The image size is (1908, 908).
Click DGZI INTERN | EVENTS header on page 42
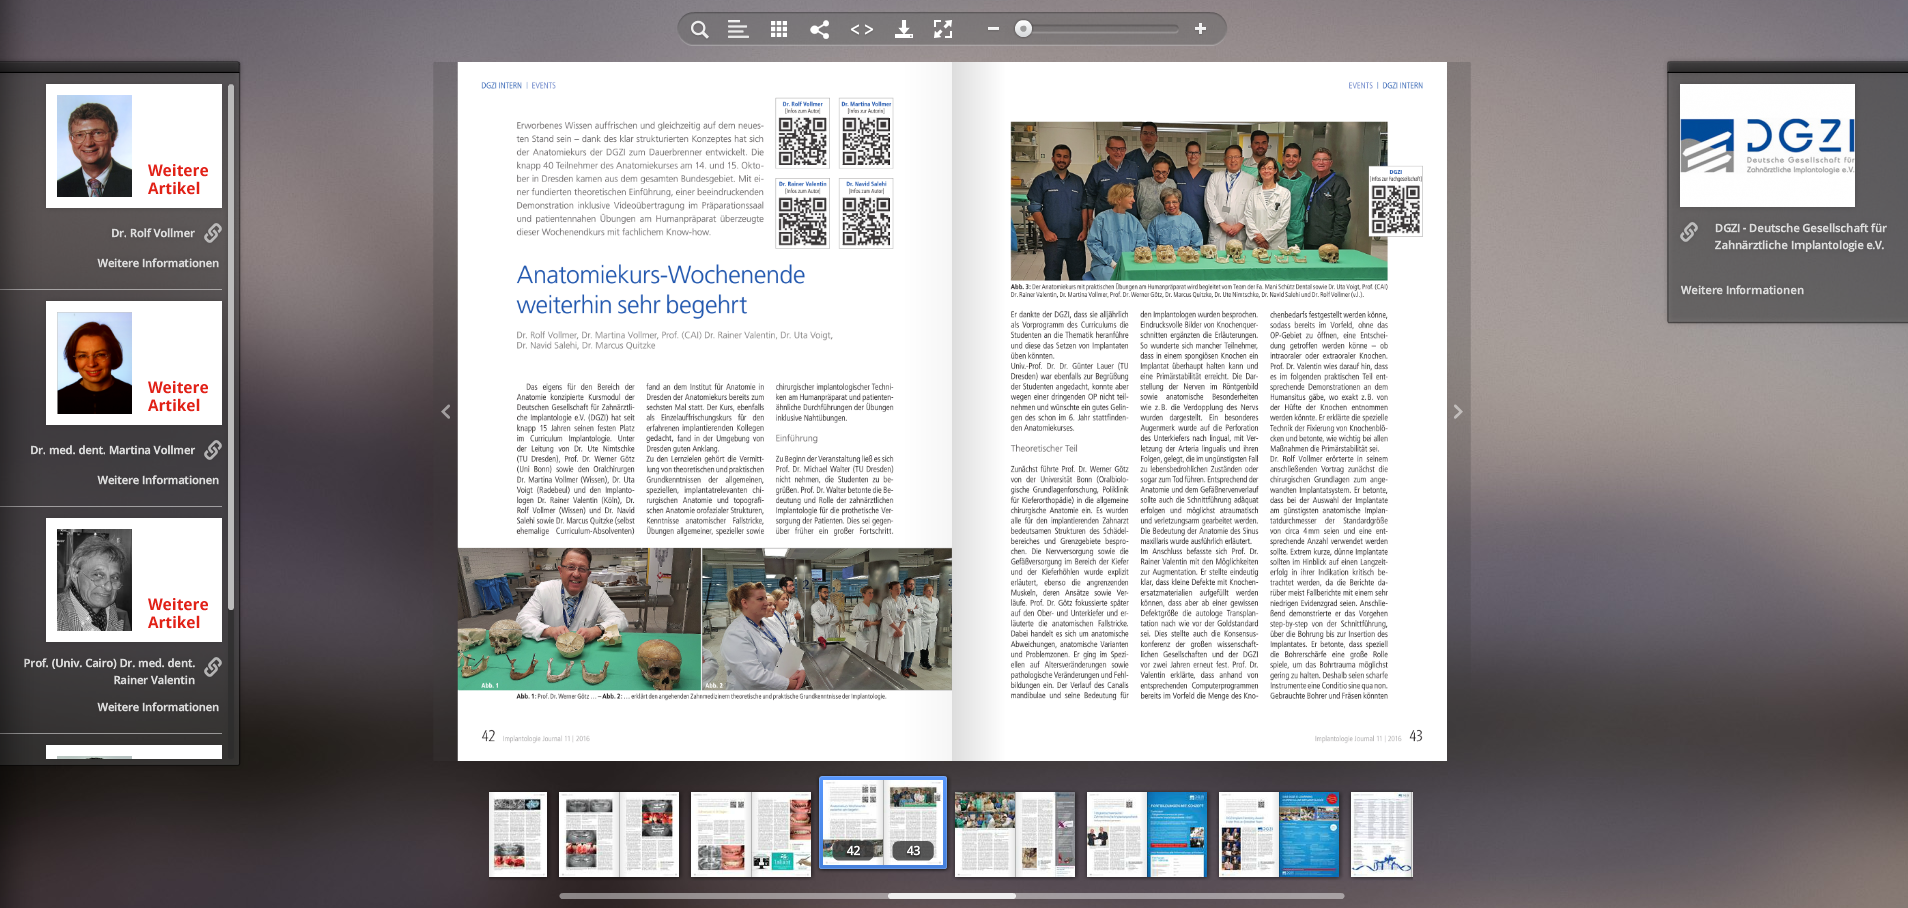[518, 86]
